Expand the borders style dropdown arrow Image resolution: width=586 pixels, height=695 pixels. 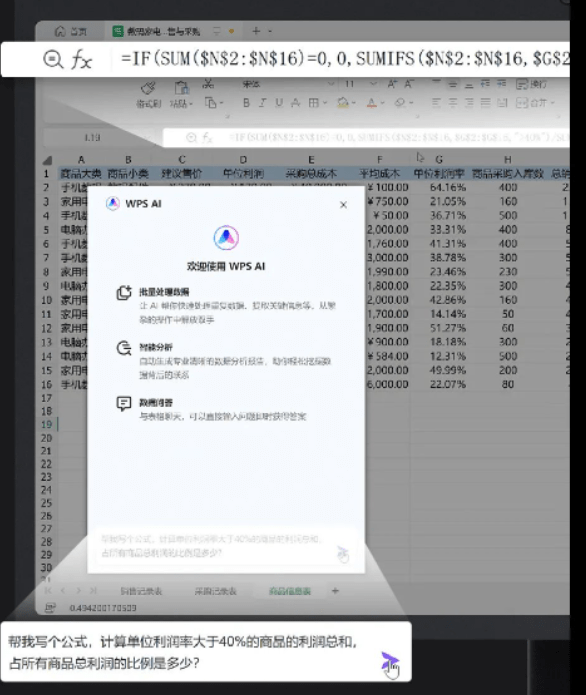[325, 103]
